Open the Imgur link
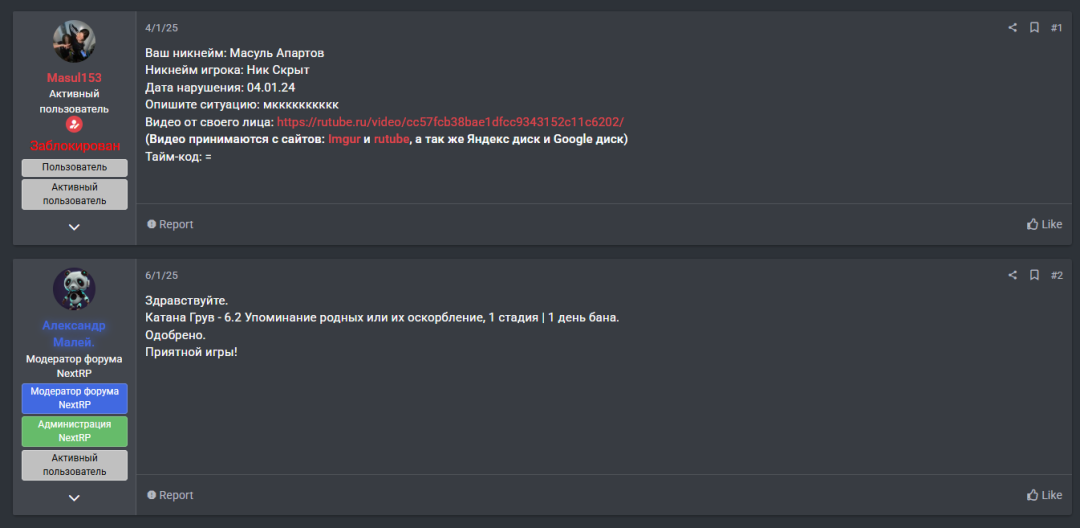 344,140
